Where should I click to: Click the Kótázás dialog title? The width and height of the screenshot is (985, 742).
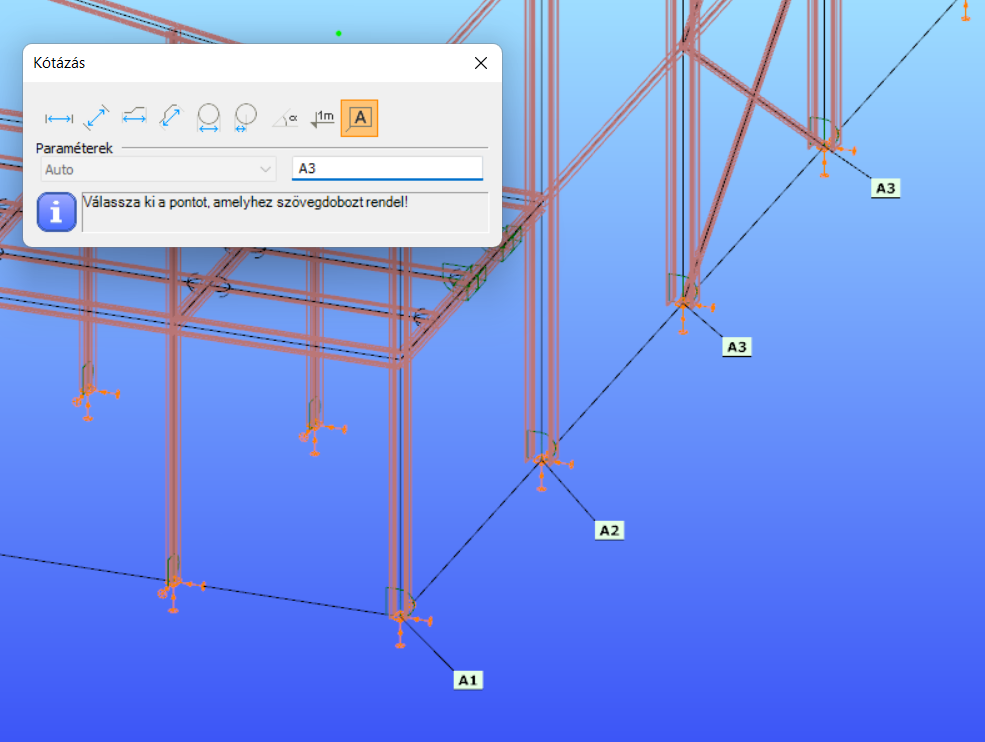click(x=59, y=63)
